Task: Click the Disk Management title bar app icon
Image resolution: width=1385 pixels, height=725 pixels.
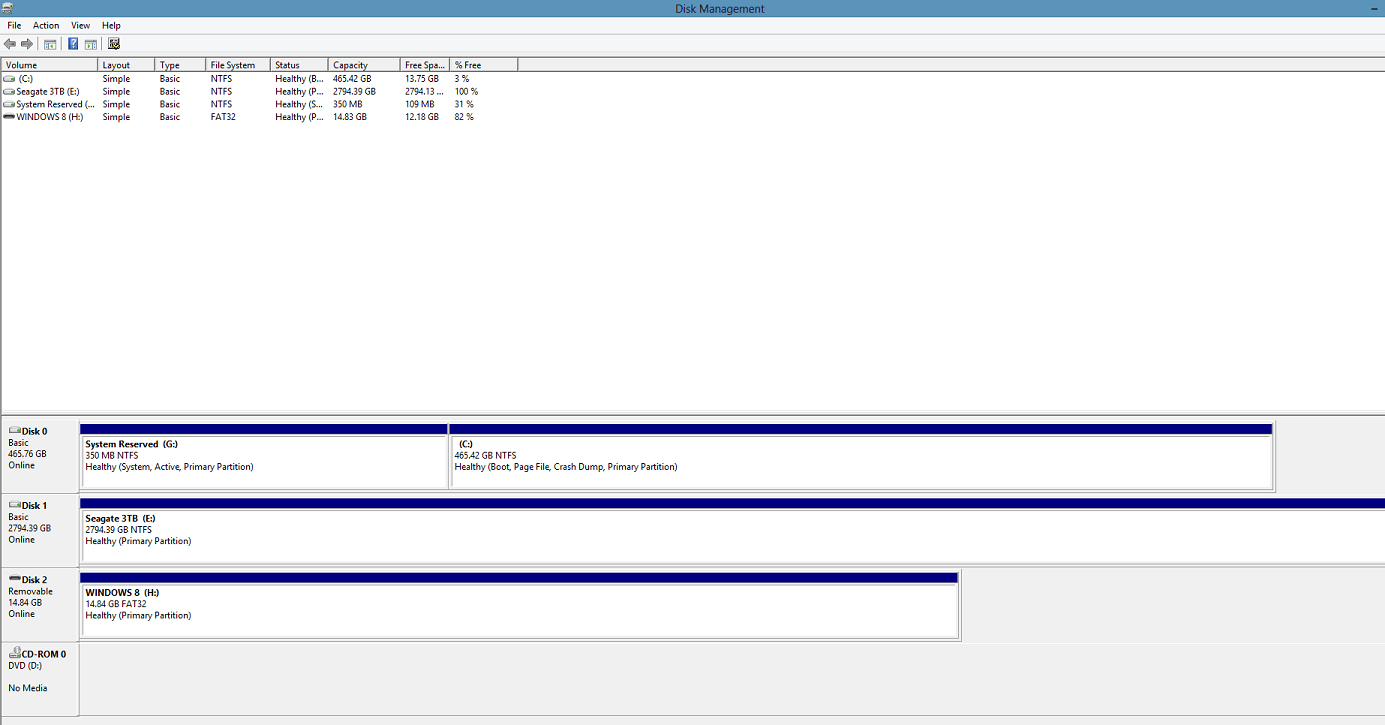Action: pyautogui.click(x=9, y=8)
